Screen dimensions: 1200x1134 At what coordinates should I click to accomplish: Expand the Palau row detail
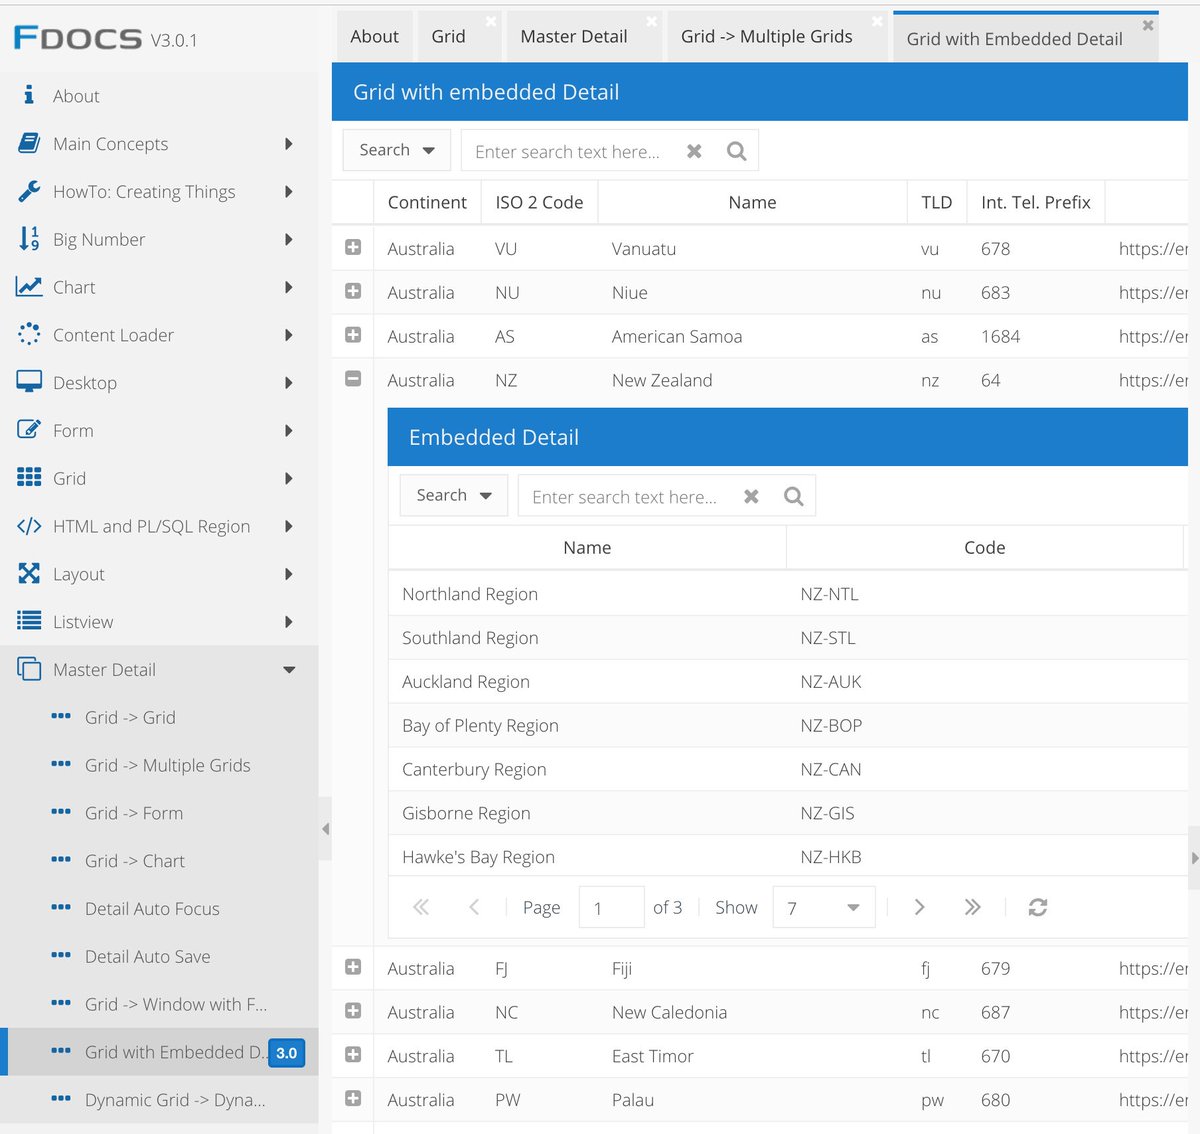point(353,1098)
